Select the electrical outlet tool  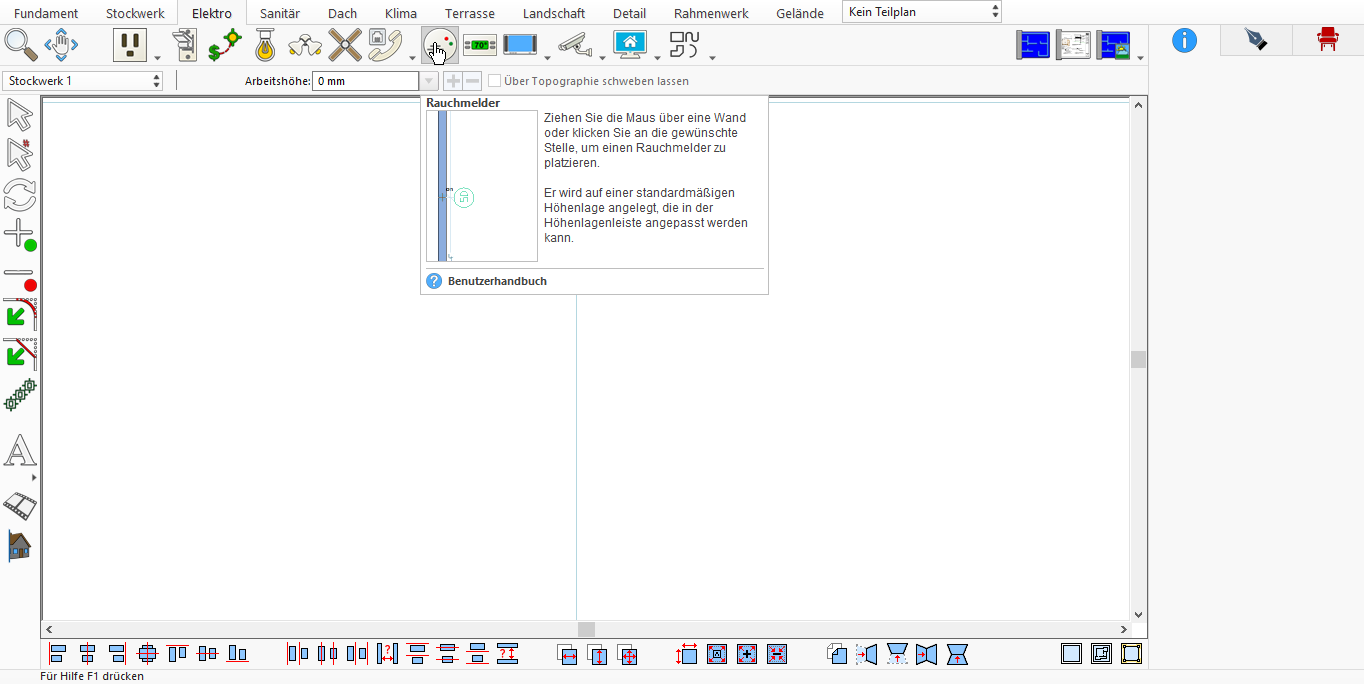[x=130, y=44]
